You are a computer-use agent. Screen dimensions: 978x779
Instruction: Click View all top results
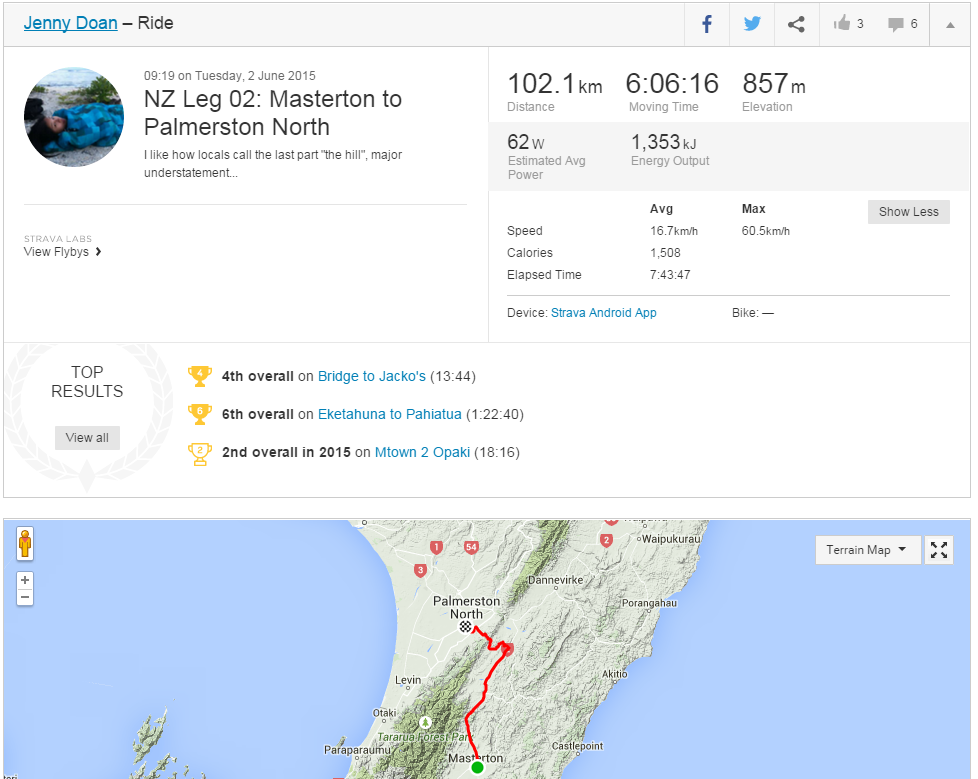[87, 438]
